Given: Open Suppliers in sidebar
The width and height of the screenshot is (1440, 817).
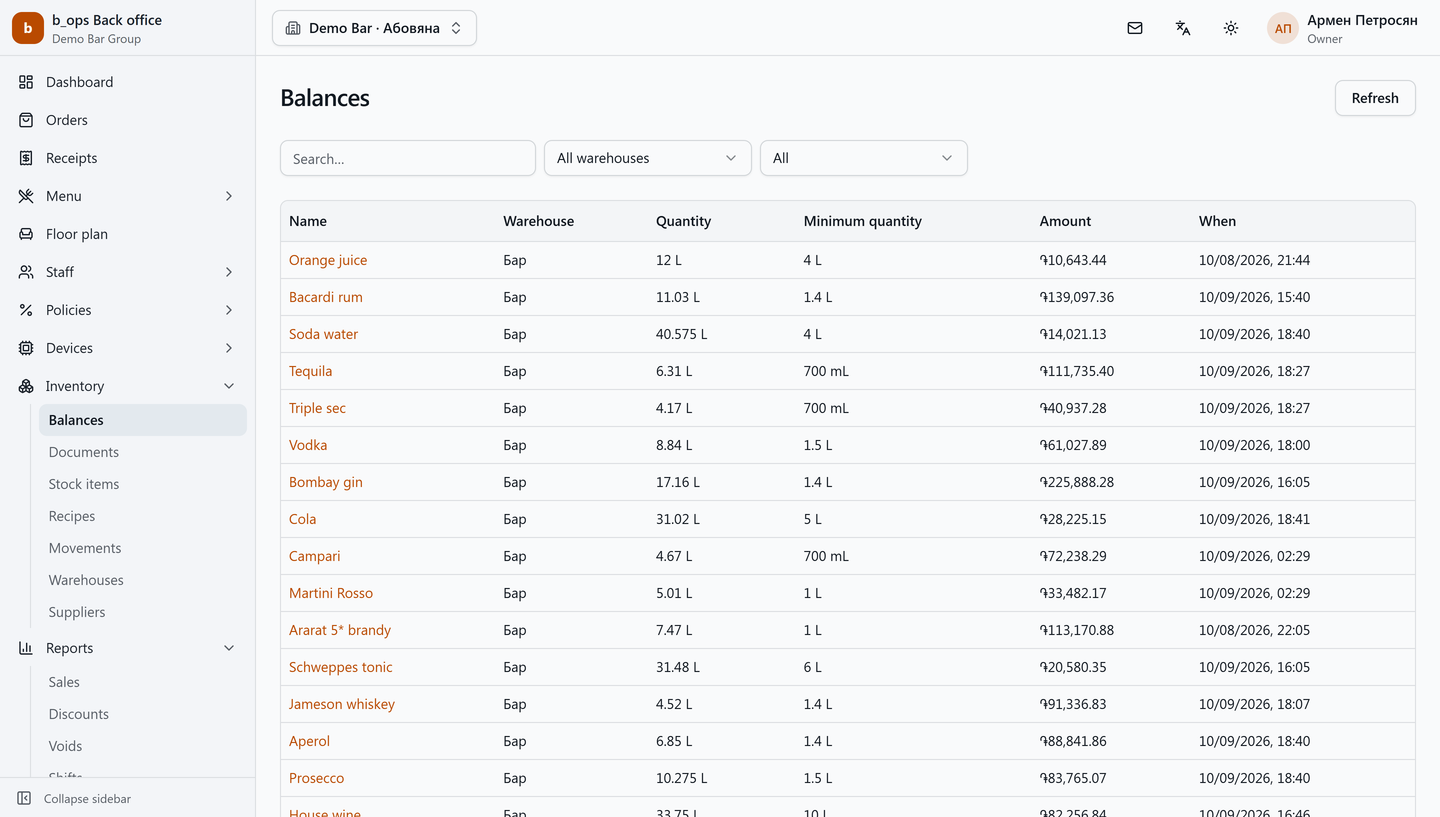Looking at the screenshot, I should coord(142,612).
